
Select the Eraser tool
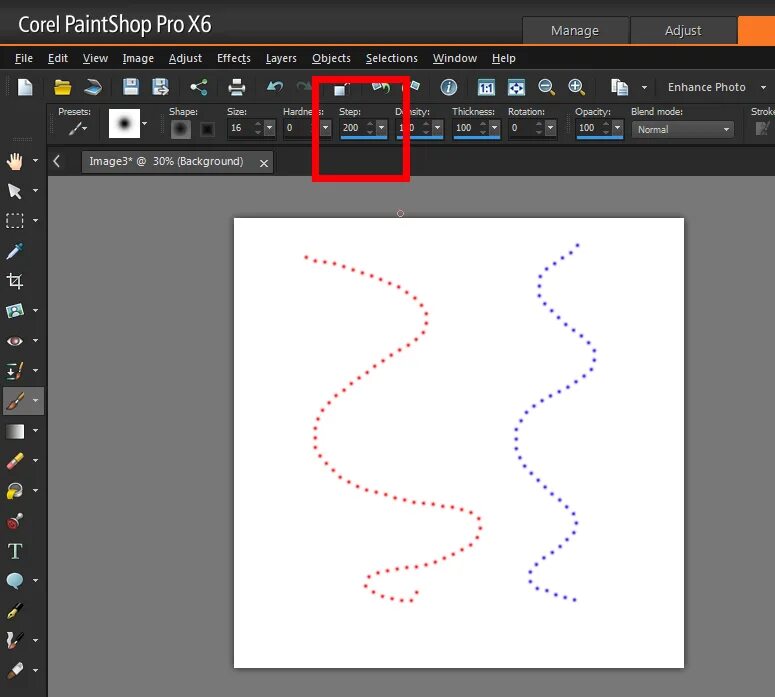(x=14, y=461)
